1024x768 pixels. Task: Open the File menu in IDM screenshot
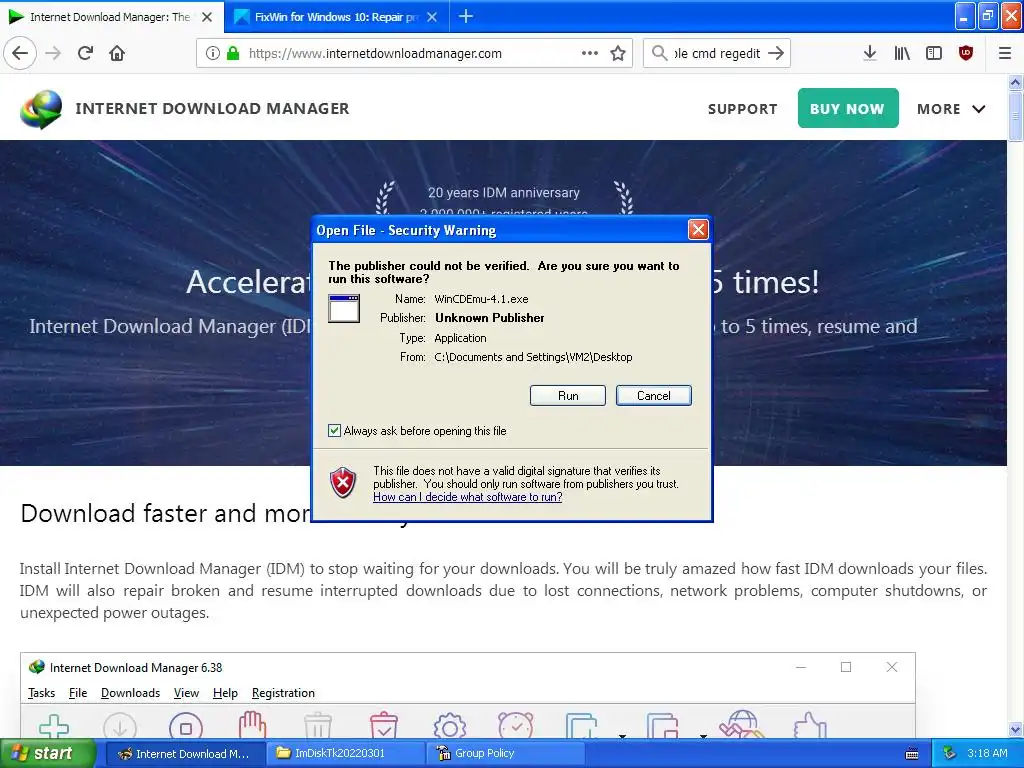(x=78, y=693)
